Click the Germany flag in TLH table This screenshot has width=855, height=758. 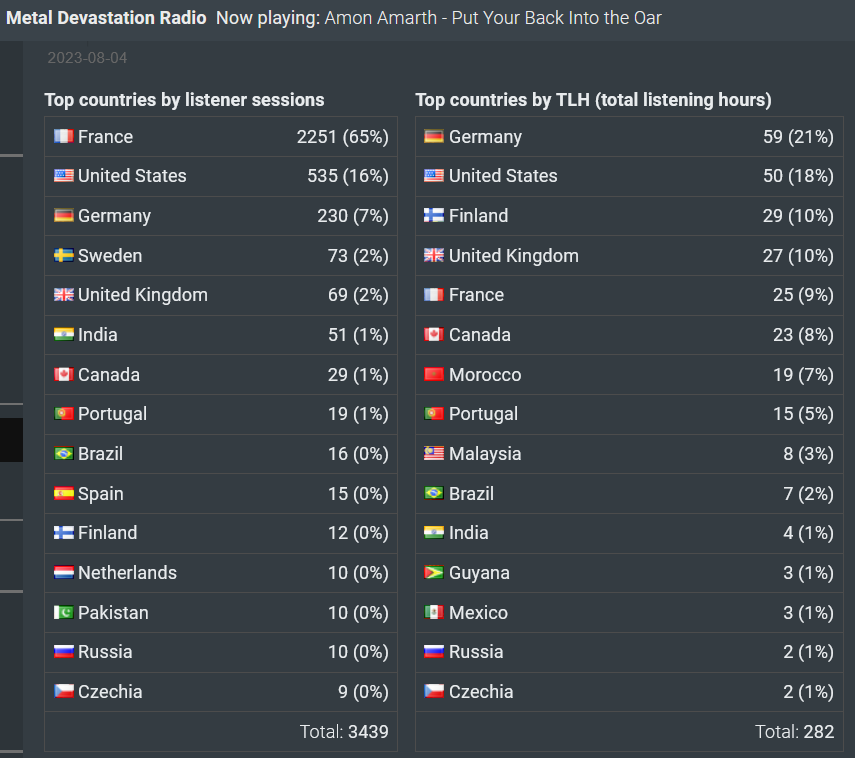coord(434,136)
